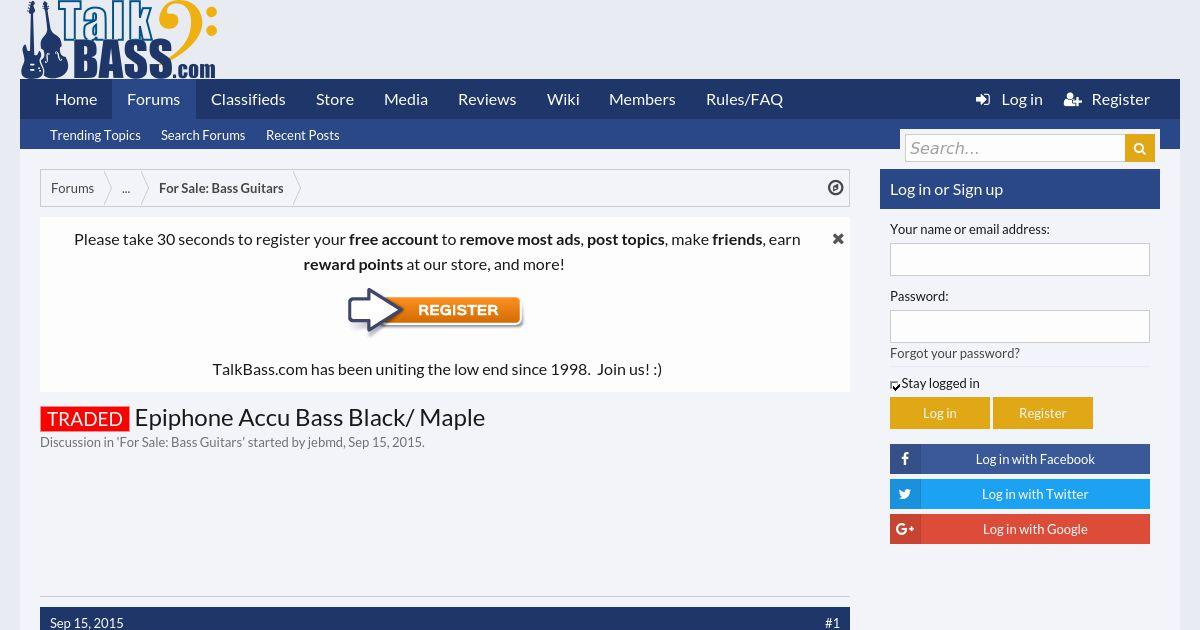Screen dimensions: 1200x630
Task: Open Recent Posts sub-navigation link
Action: coord(303,135)
